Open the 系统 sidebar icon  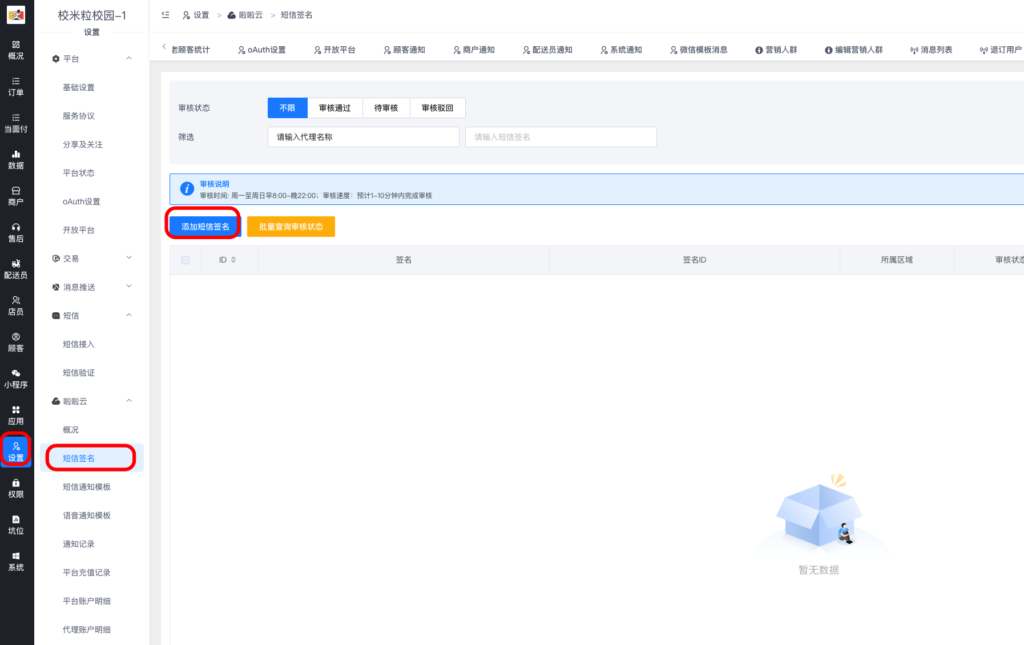tap(15, 563)
